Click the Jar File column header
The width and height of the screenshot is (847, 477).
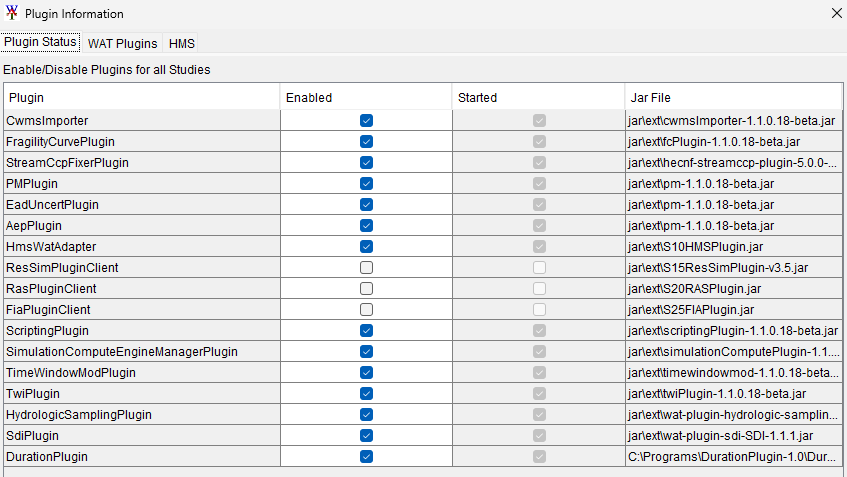(x=734, y=98)
